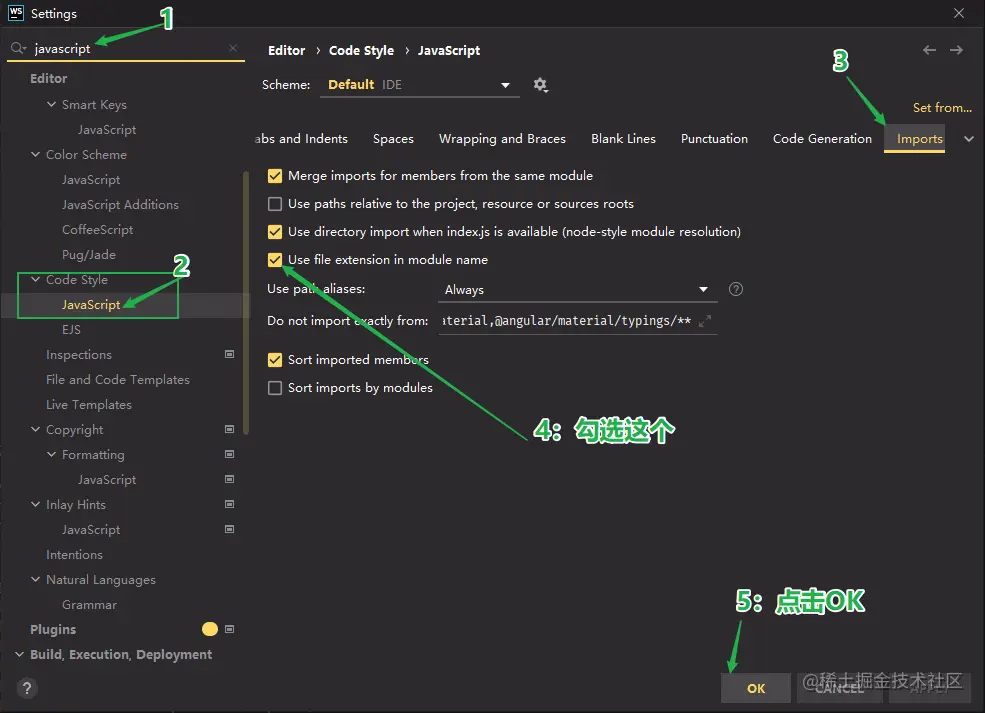985x713 pixels.
Task: Click the WebStorm logo icon in title bar
Action: tap(16, 13)
